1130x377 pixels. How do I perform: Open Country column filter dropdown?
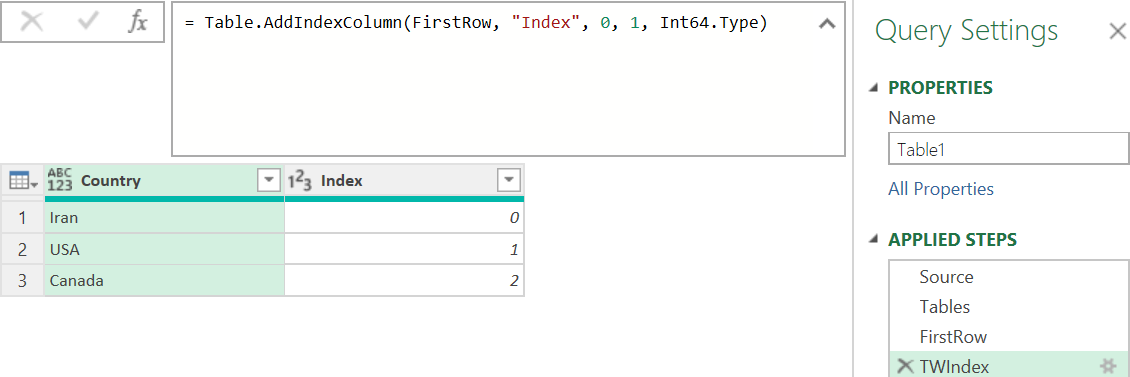click(269, 180)
